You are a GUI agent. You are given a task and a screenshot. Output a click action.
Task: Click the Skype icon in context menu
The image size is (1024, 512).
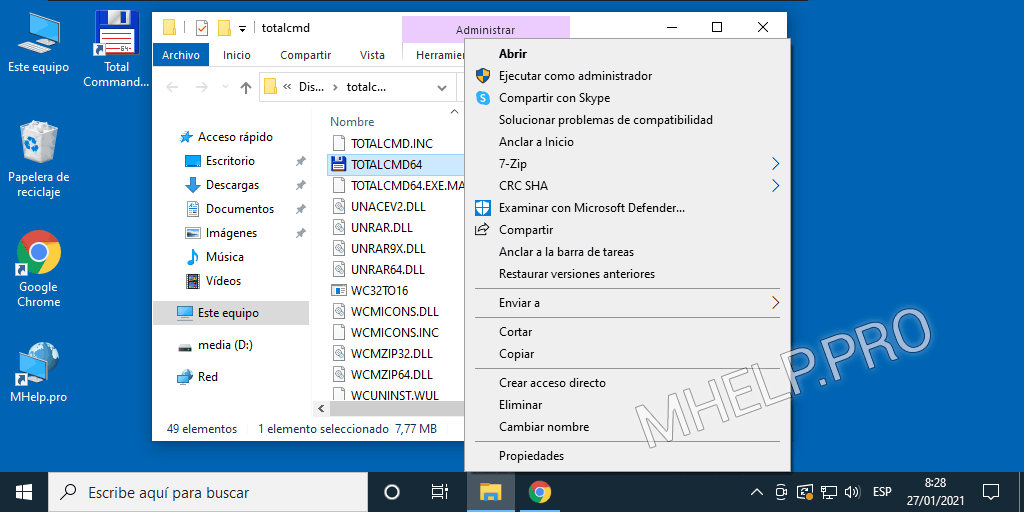pos(483,98)
